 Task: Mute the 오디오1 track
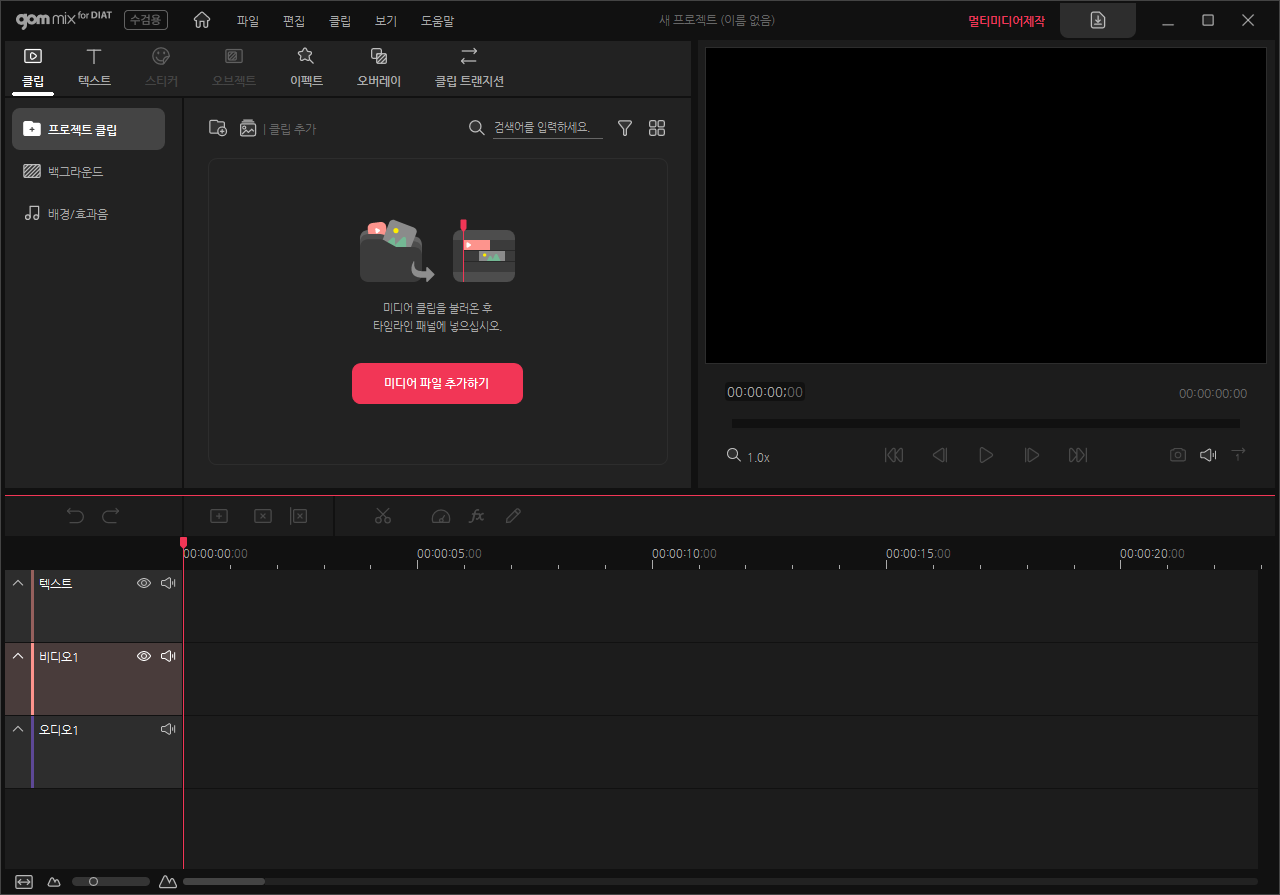click(168, 729)
